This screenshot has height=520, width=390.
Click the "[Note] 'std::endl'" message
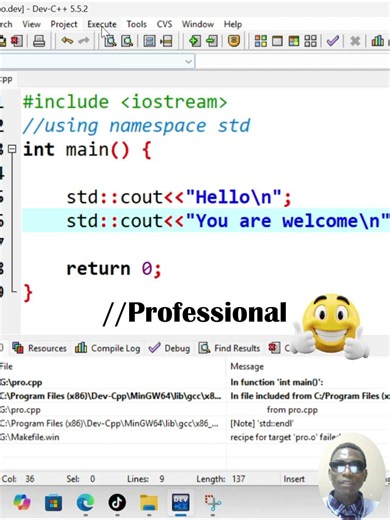click(x=262, y=423)
